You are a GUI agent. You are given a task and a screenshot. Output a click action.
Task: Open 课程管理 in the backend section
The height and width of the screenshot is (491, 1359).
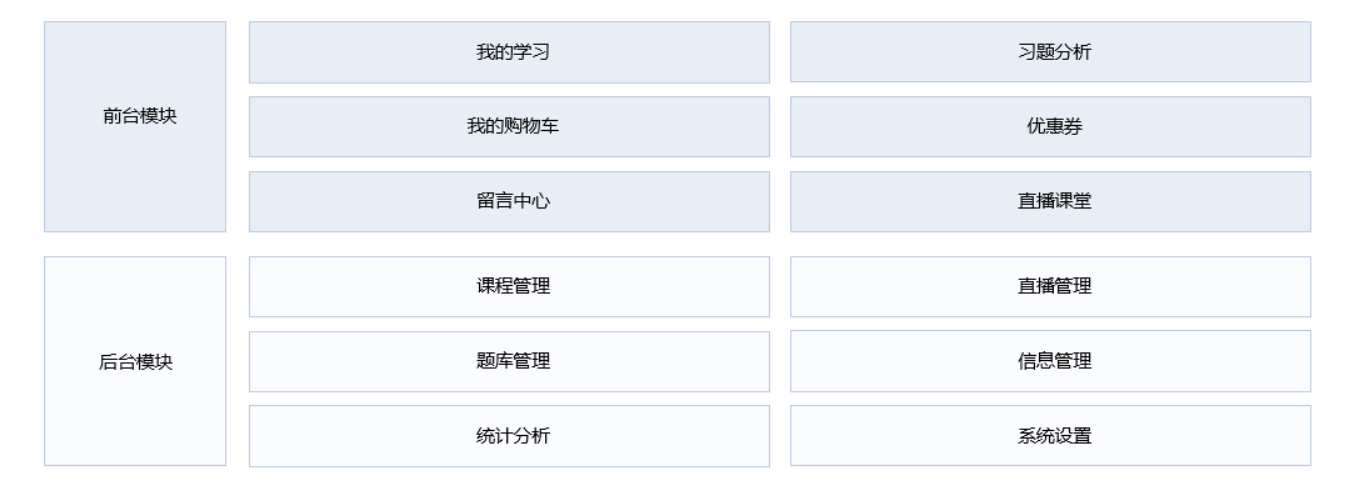pos(509,287)
